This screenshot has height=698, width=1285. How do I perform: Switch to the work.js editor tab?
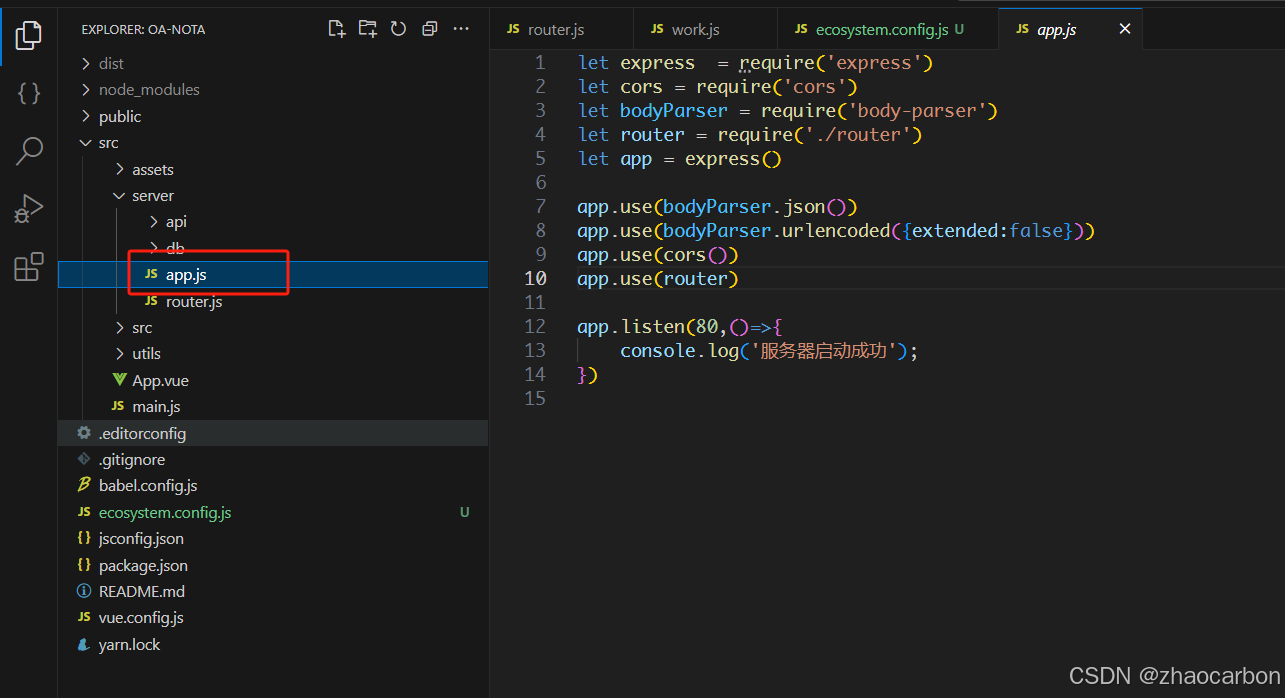coord(695,30)
